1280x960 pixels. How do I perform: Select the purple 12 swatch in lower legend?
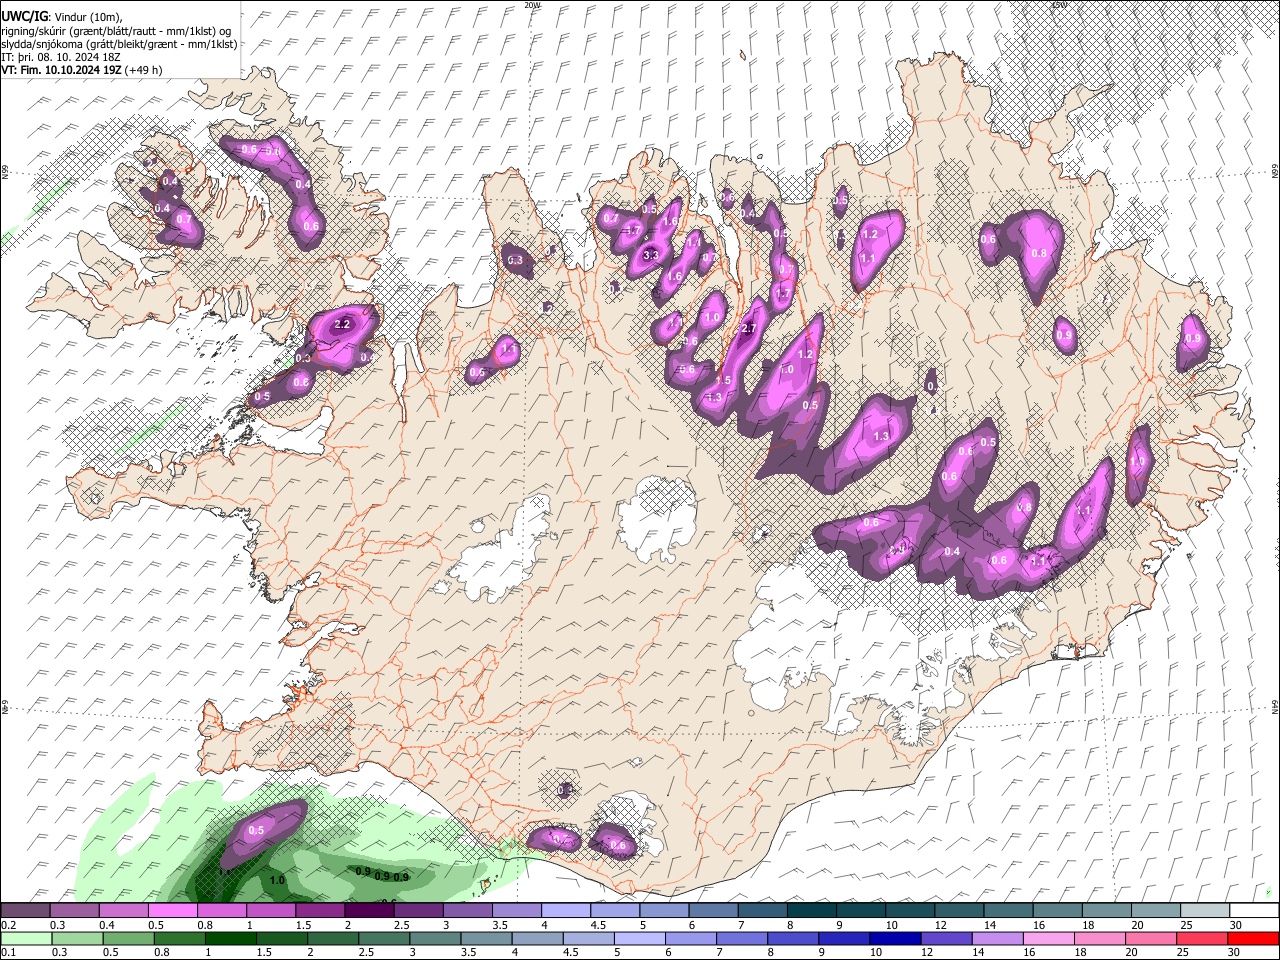[x=946, y=938]
